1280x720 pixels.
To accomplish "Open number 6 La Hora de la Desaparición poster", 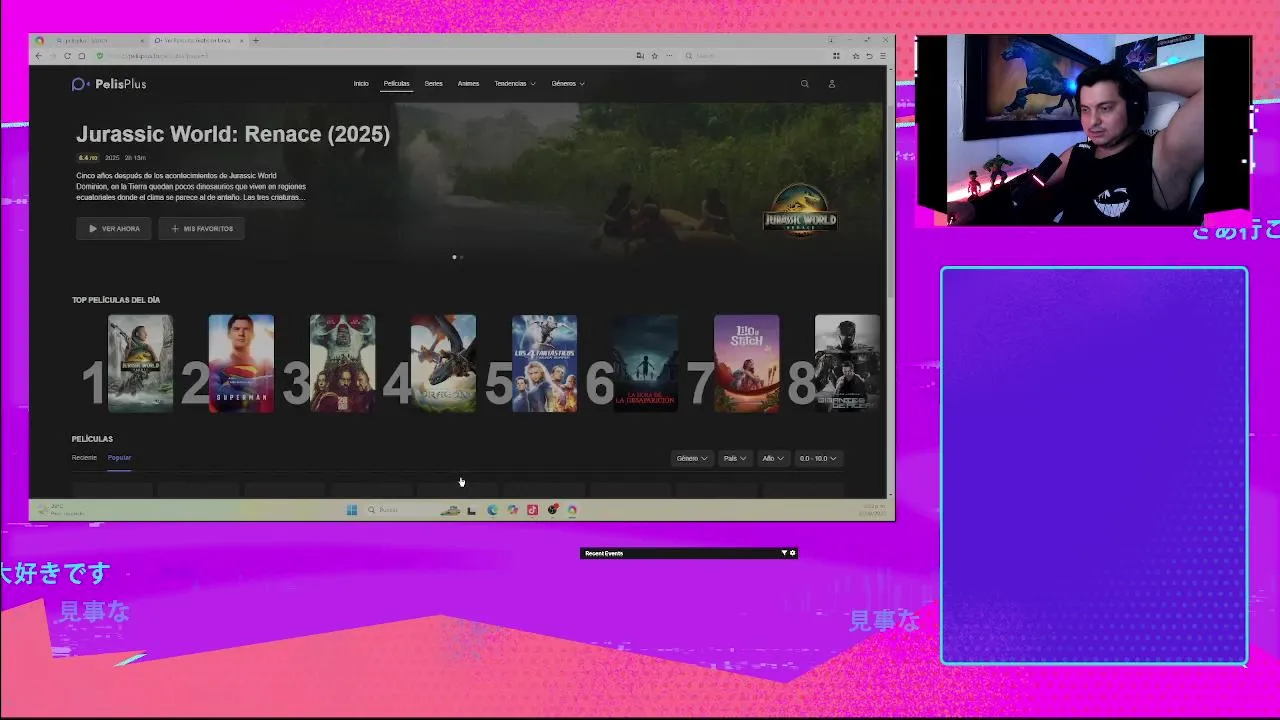I will click(x=645, y=363).
